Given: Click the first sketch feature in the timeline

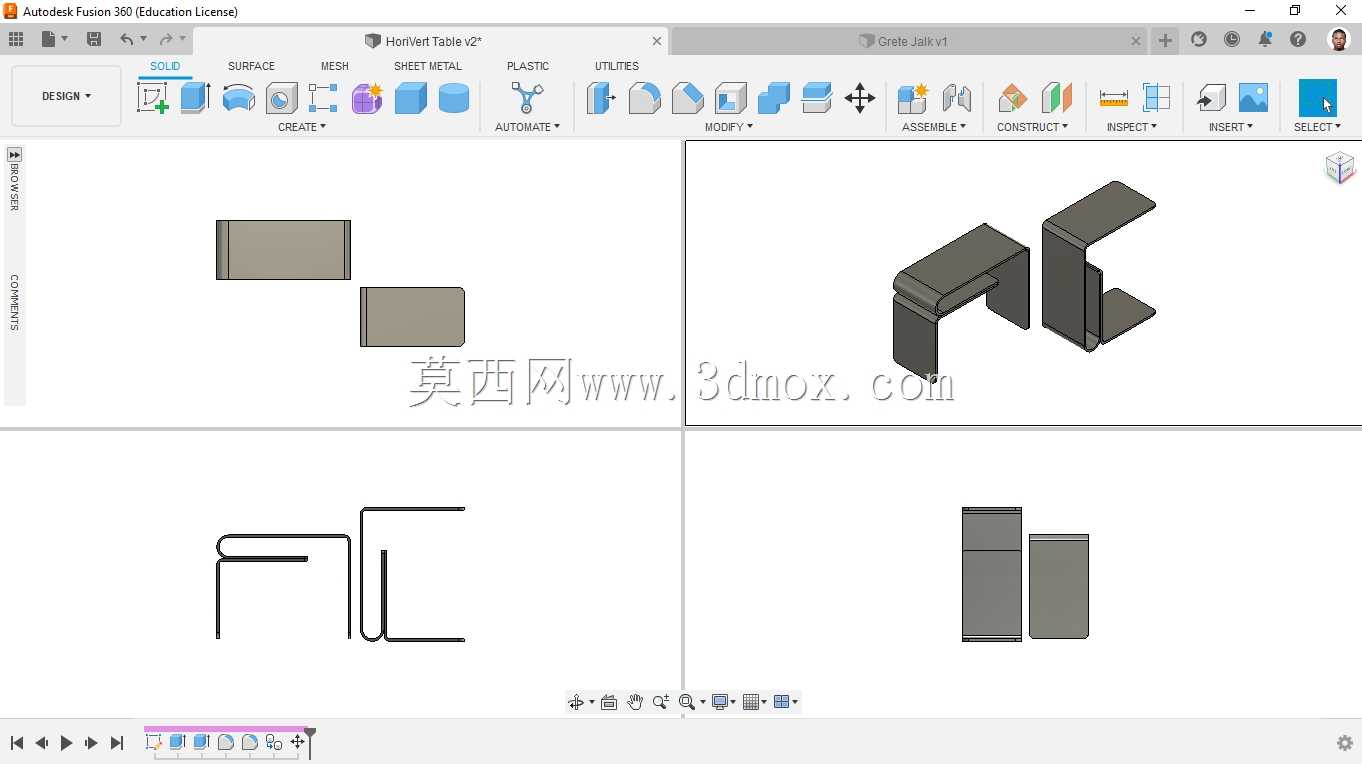Looking at the screenshot, I should click(x=154, y=742).
